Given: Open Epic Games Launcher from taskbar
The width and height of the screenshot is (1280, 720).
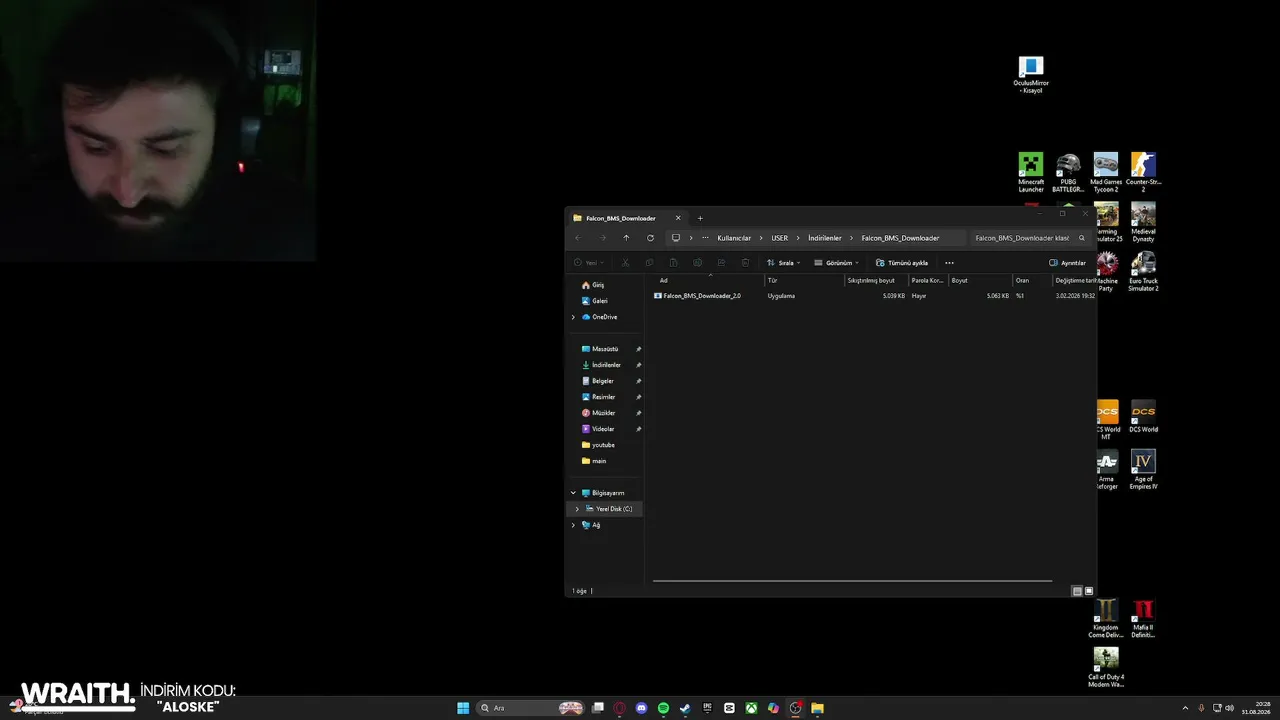Looking at the screenshot, I should 707,708.
